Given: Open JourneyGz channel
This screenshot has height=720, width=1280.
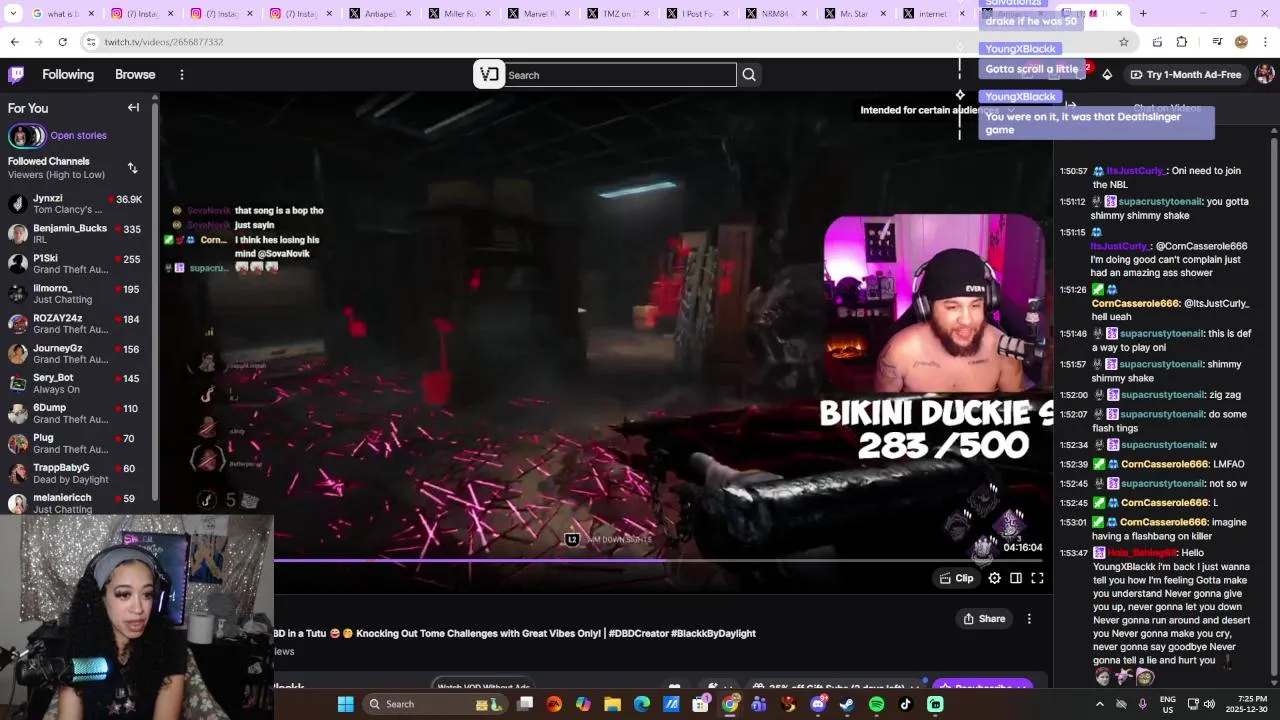Looking at the screenshot, I should pos(75,354).
